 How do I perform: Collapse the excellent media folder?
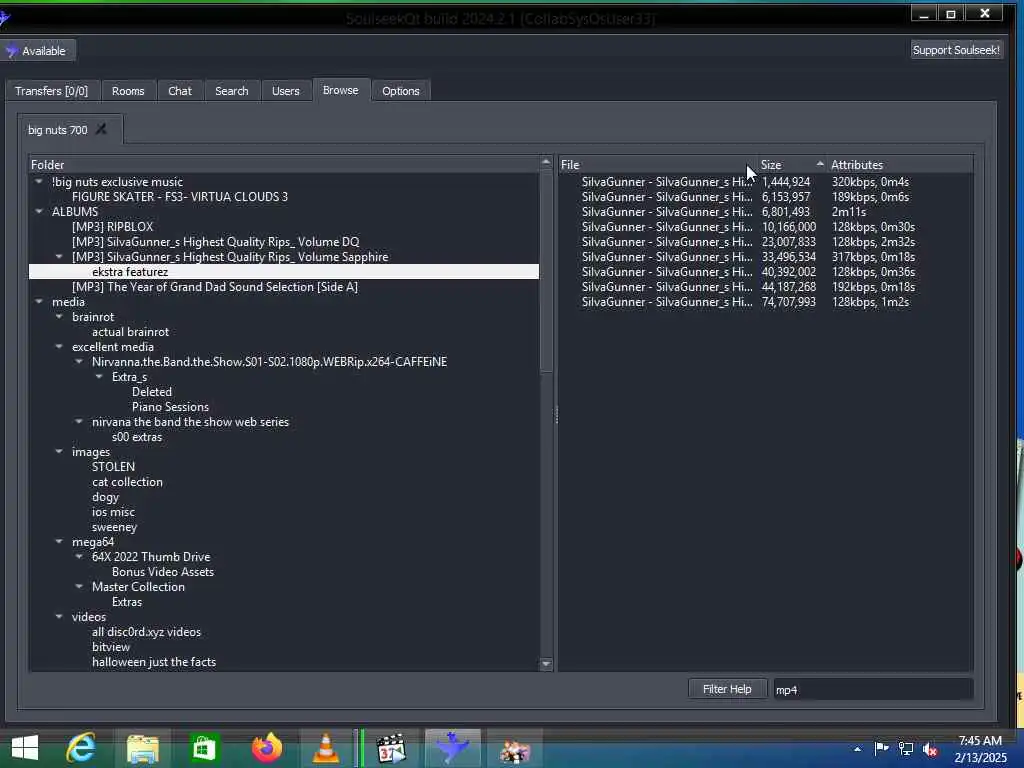click(59, 347)
